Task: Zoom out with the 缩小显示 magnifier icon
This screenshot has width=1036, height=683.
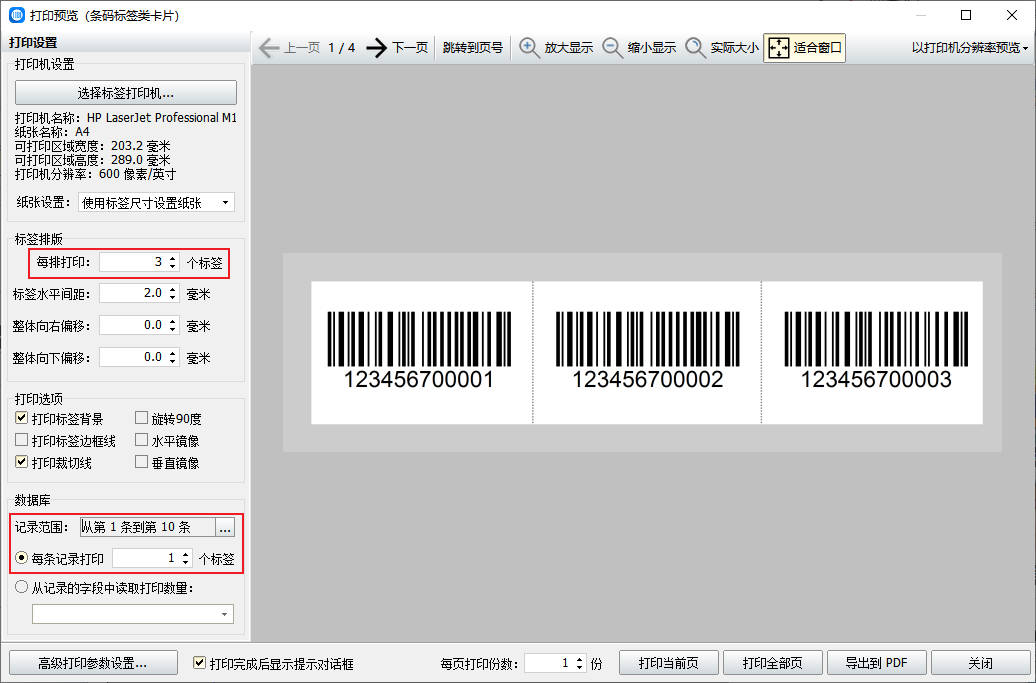Action: coord(612,48)
